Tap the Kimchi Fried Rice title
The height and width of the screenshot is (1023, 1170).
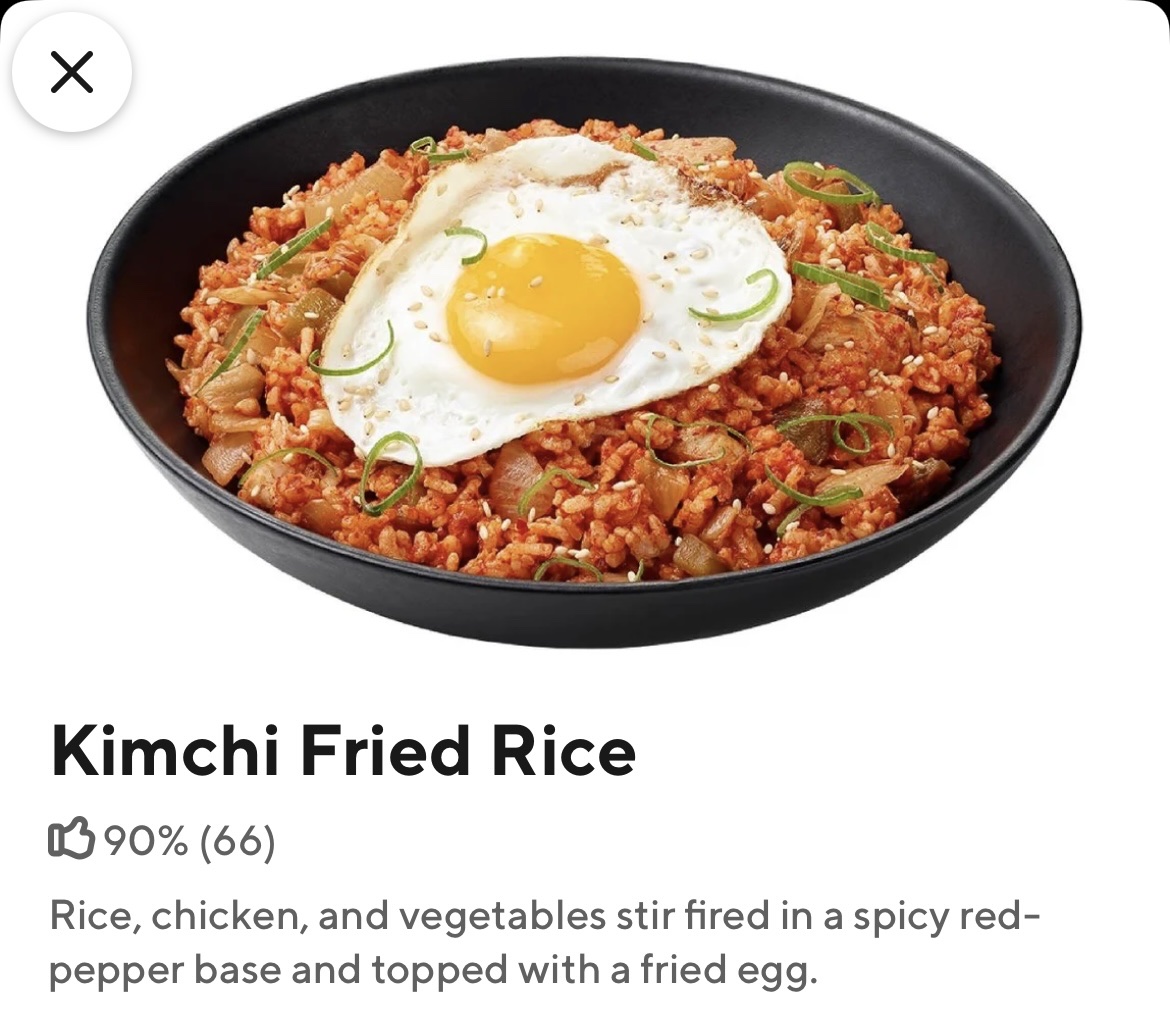(343, 750)
